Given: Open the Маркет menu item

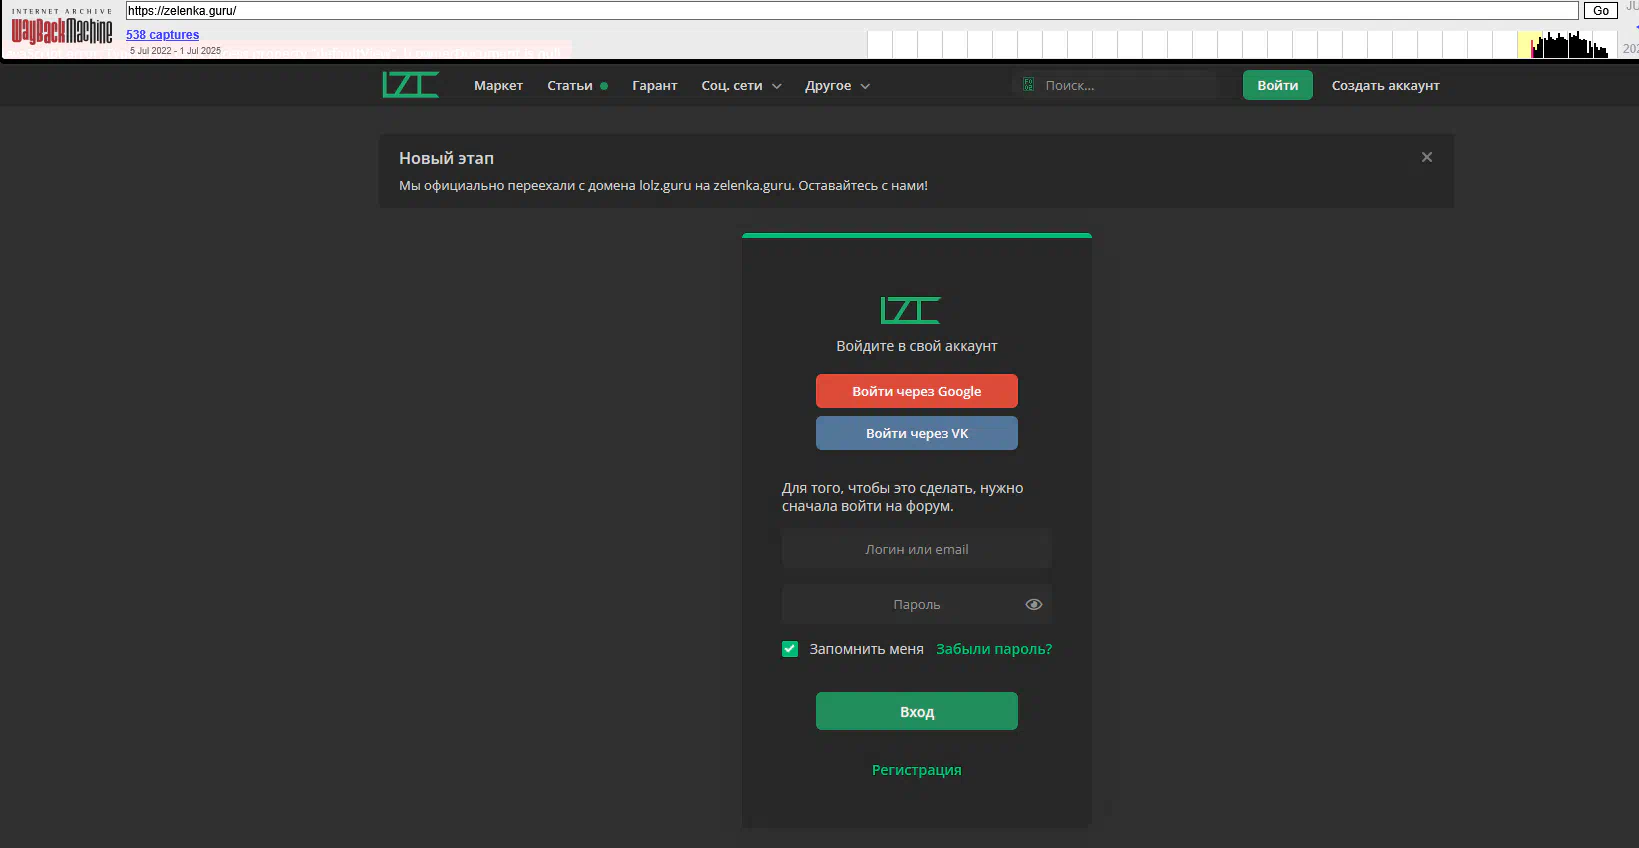Looking at the screenshot, I should pyautogui.click(x=498, y=86).
